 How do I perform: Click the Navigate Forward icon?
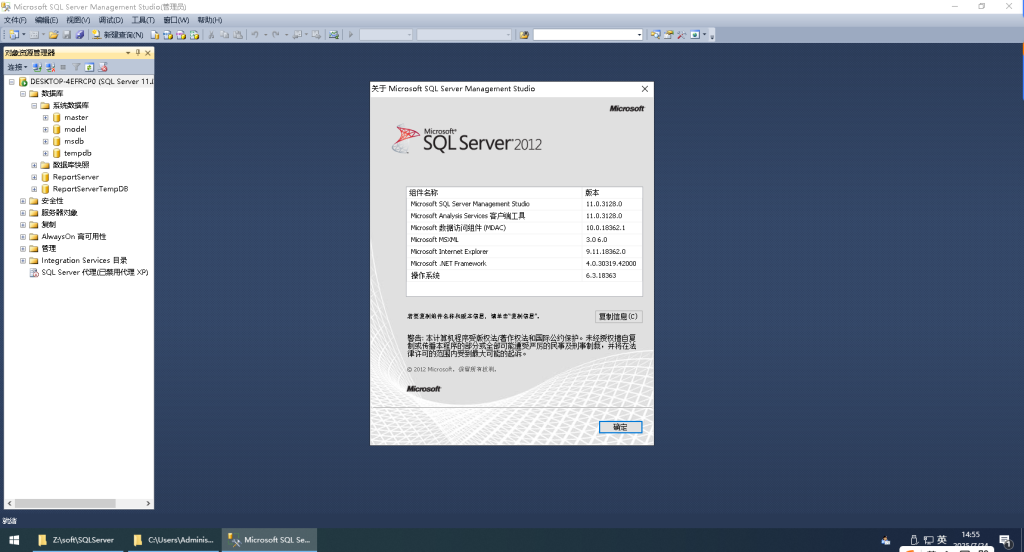coord(316,35)
